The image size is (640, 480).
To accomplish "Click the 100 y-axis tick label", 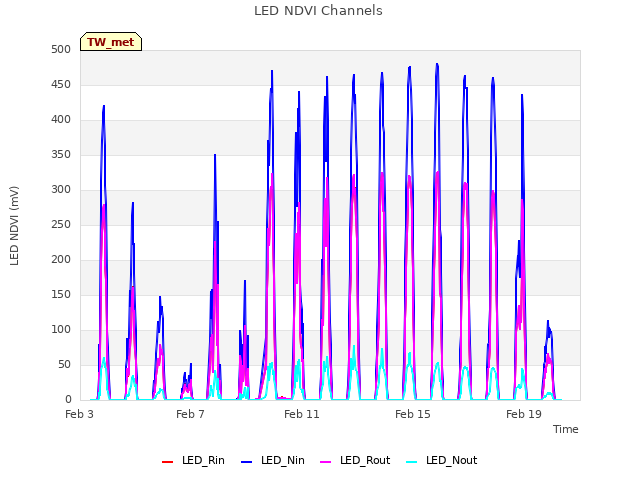I will click(x=61, y=330).
